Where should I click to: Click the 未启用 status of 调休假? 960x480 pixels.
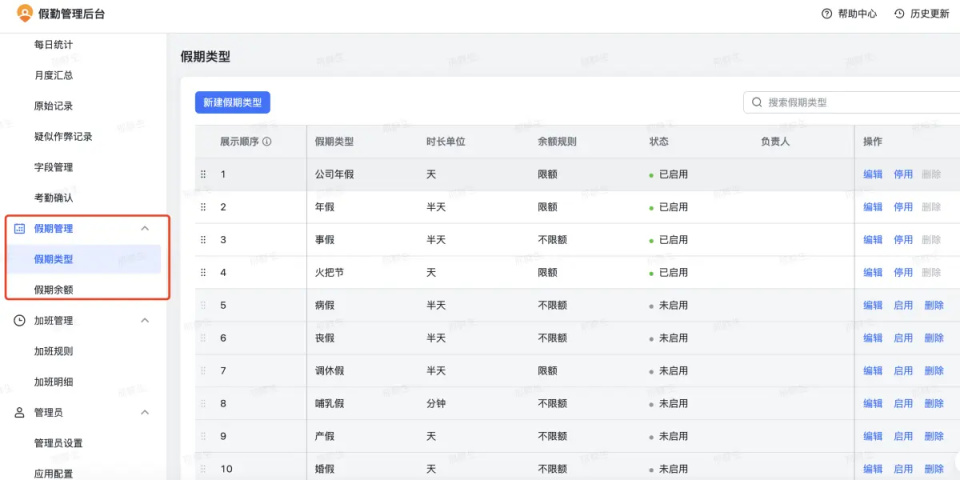coord(669,370)
